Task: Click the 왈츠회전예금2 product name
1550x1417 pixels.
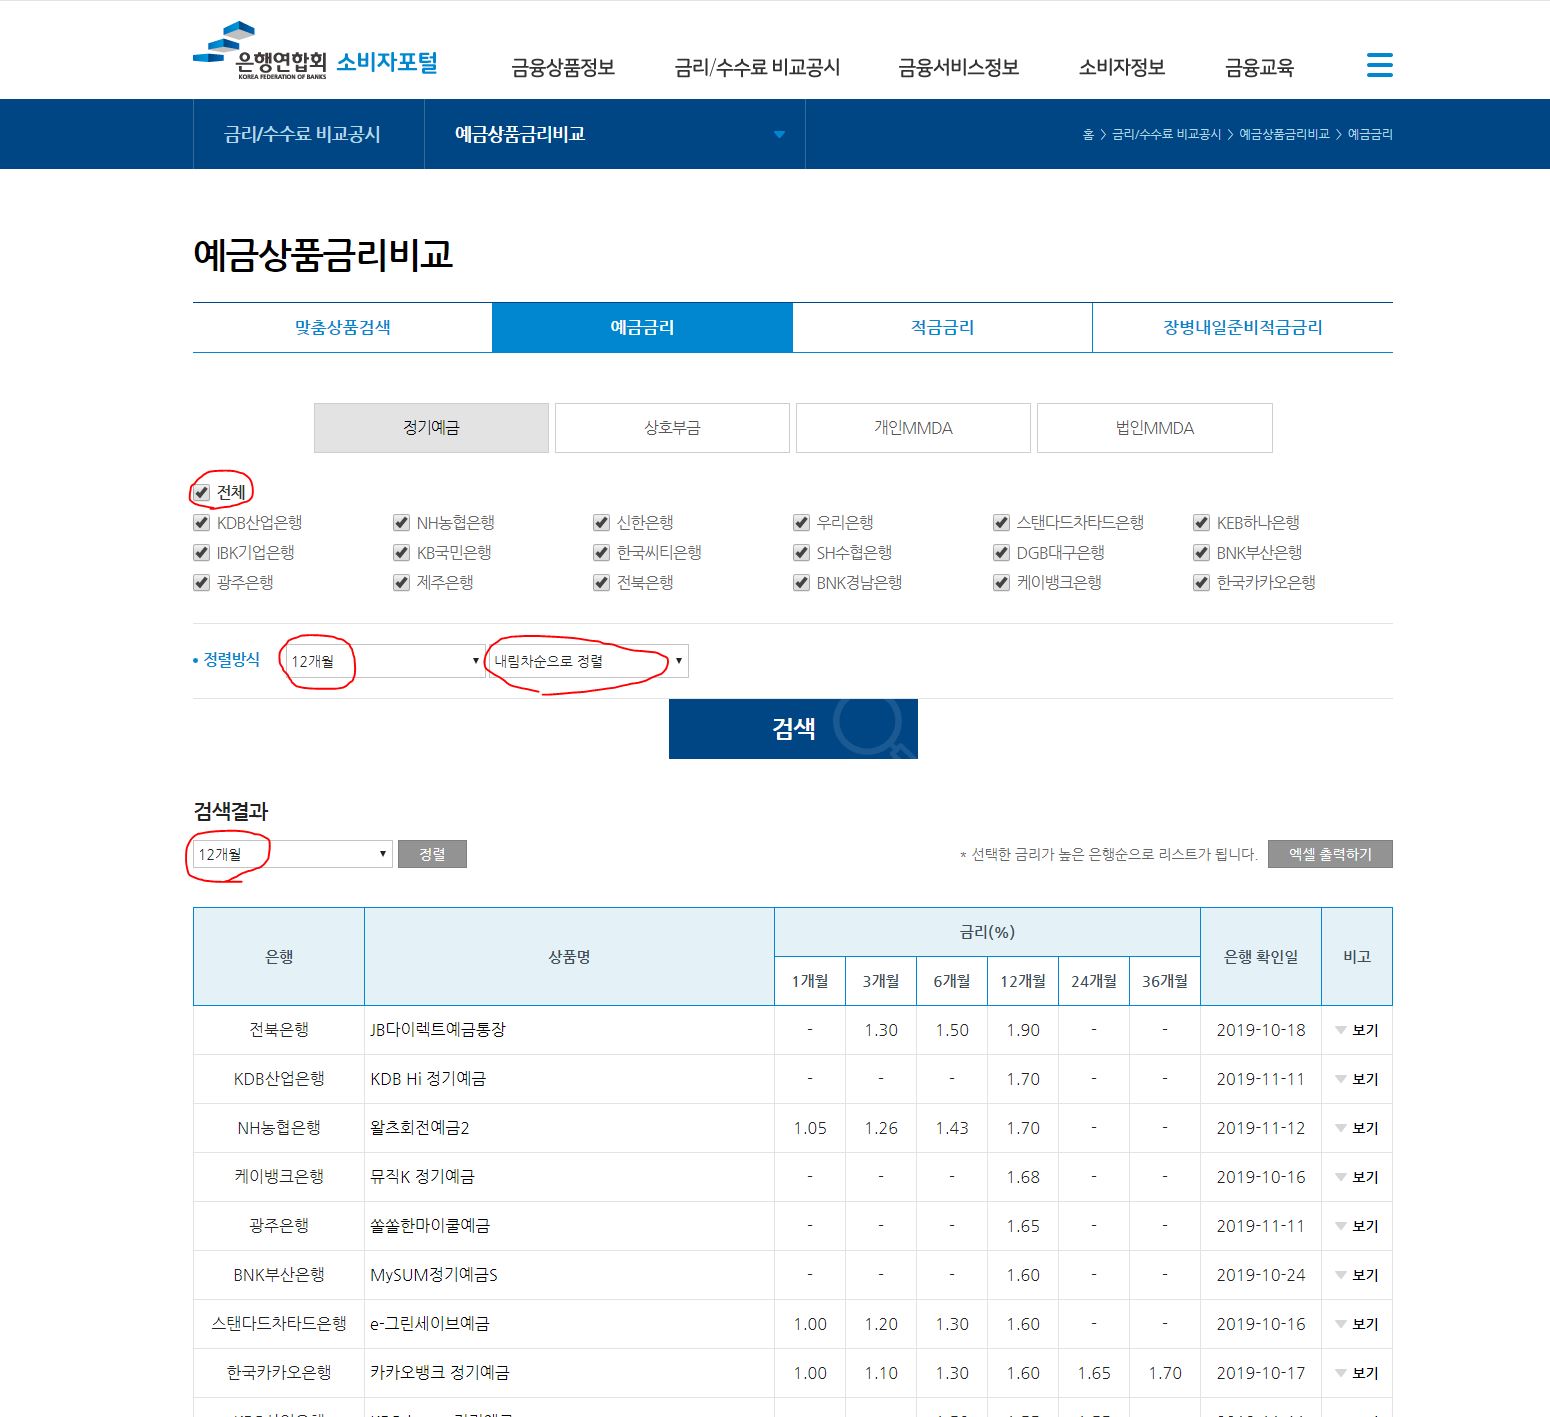Action: click(420, 1128)
